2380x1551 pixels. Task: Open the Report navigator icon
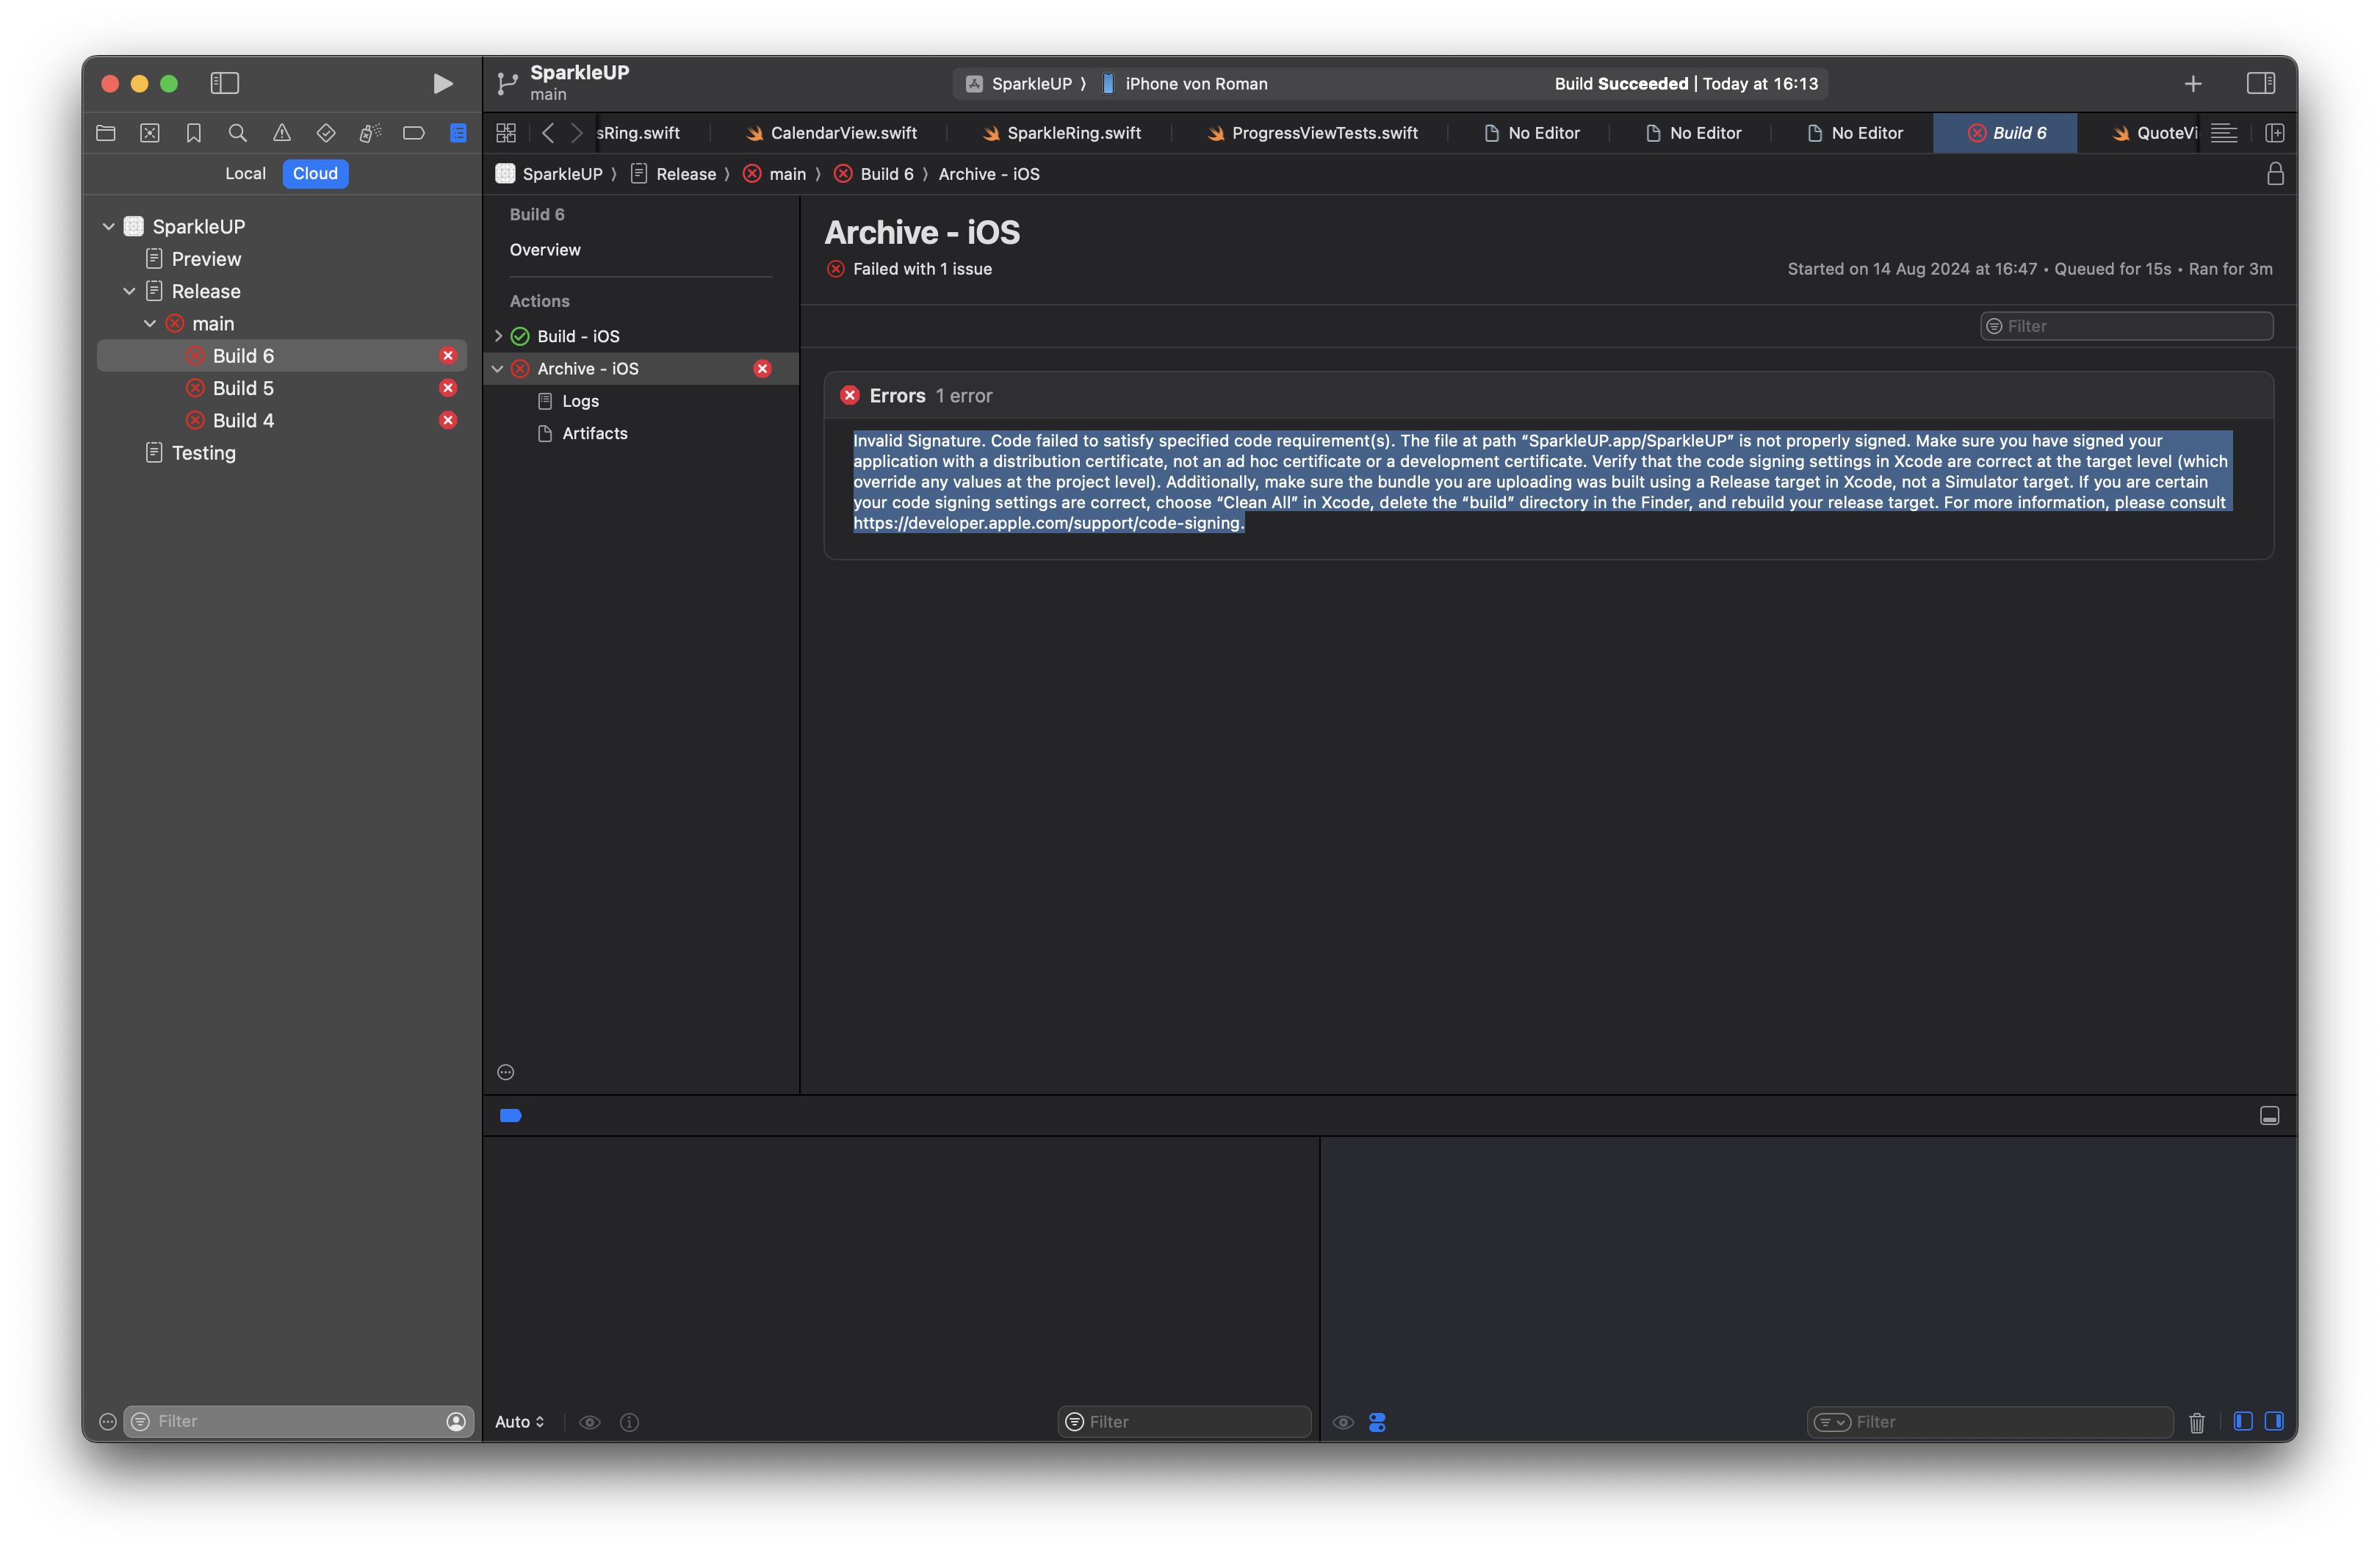tap(458, 133)
